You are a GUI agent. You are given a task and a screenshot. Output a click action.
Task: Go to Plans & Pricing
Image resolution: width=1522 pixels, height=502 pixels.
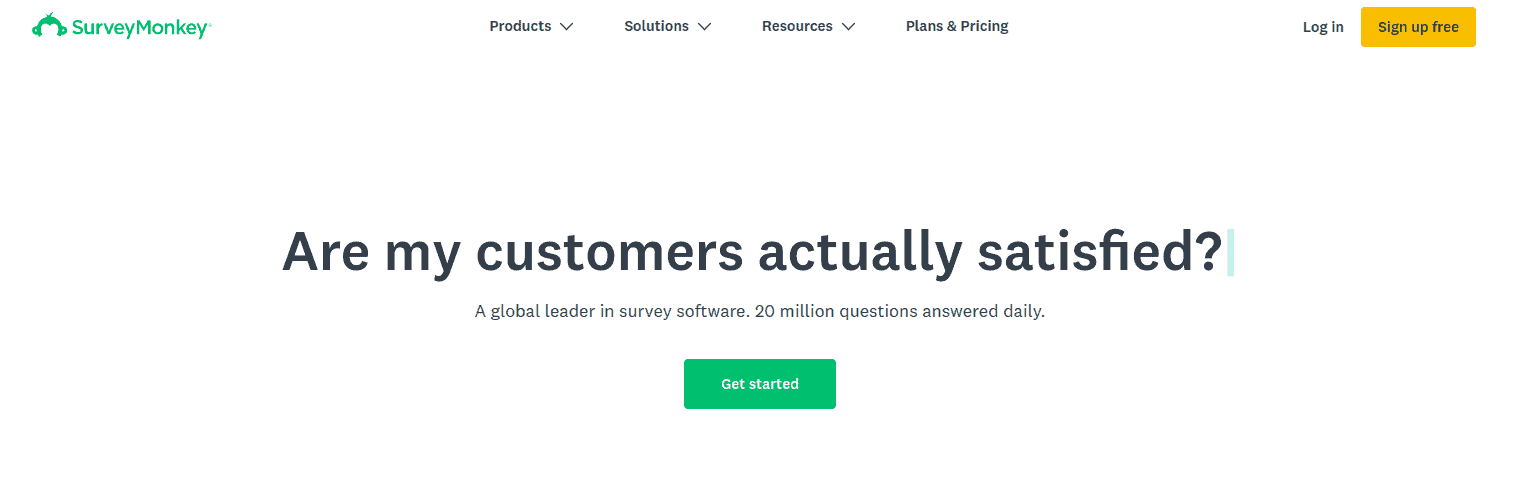point(957,27)
